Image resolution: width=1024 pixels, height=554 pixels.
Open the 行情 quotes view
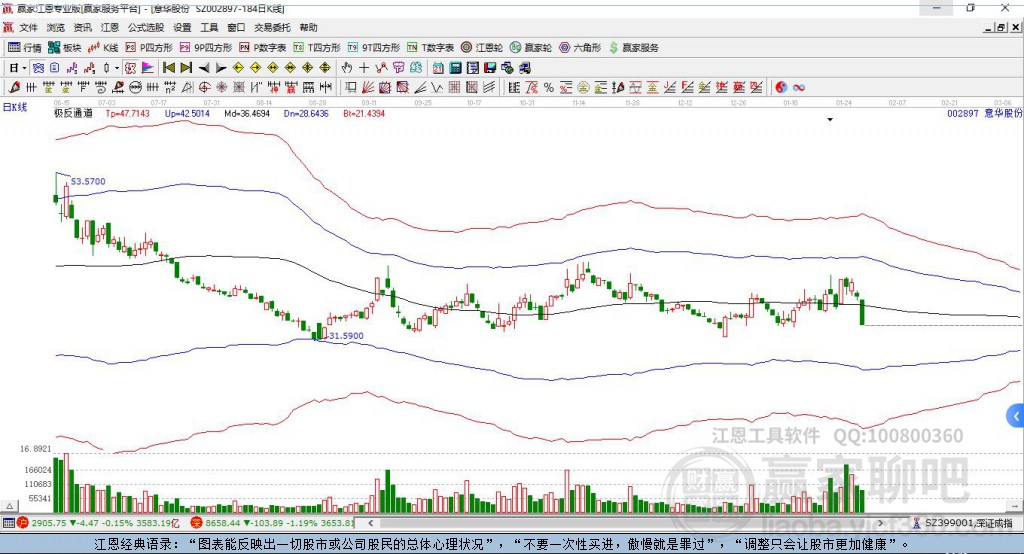[25, 48]
